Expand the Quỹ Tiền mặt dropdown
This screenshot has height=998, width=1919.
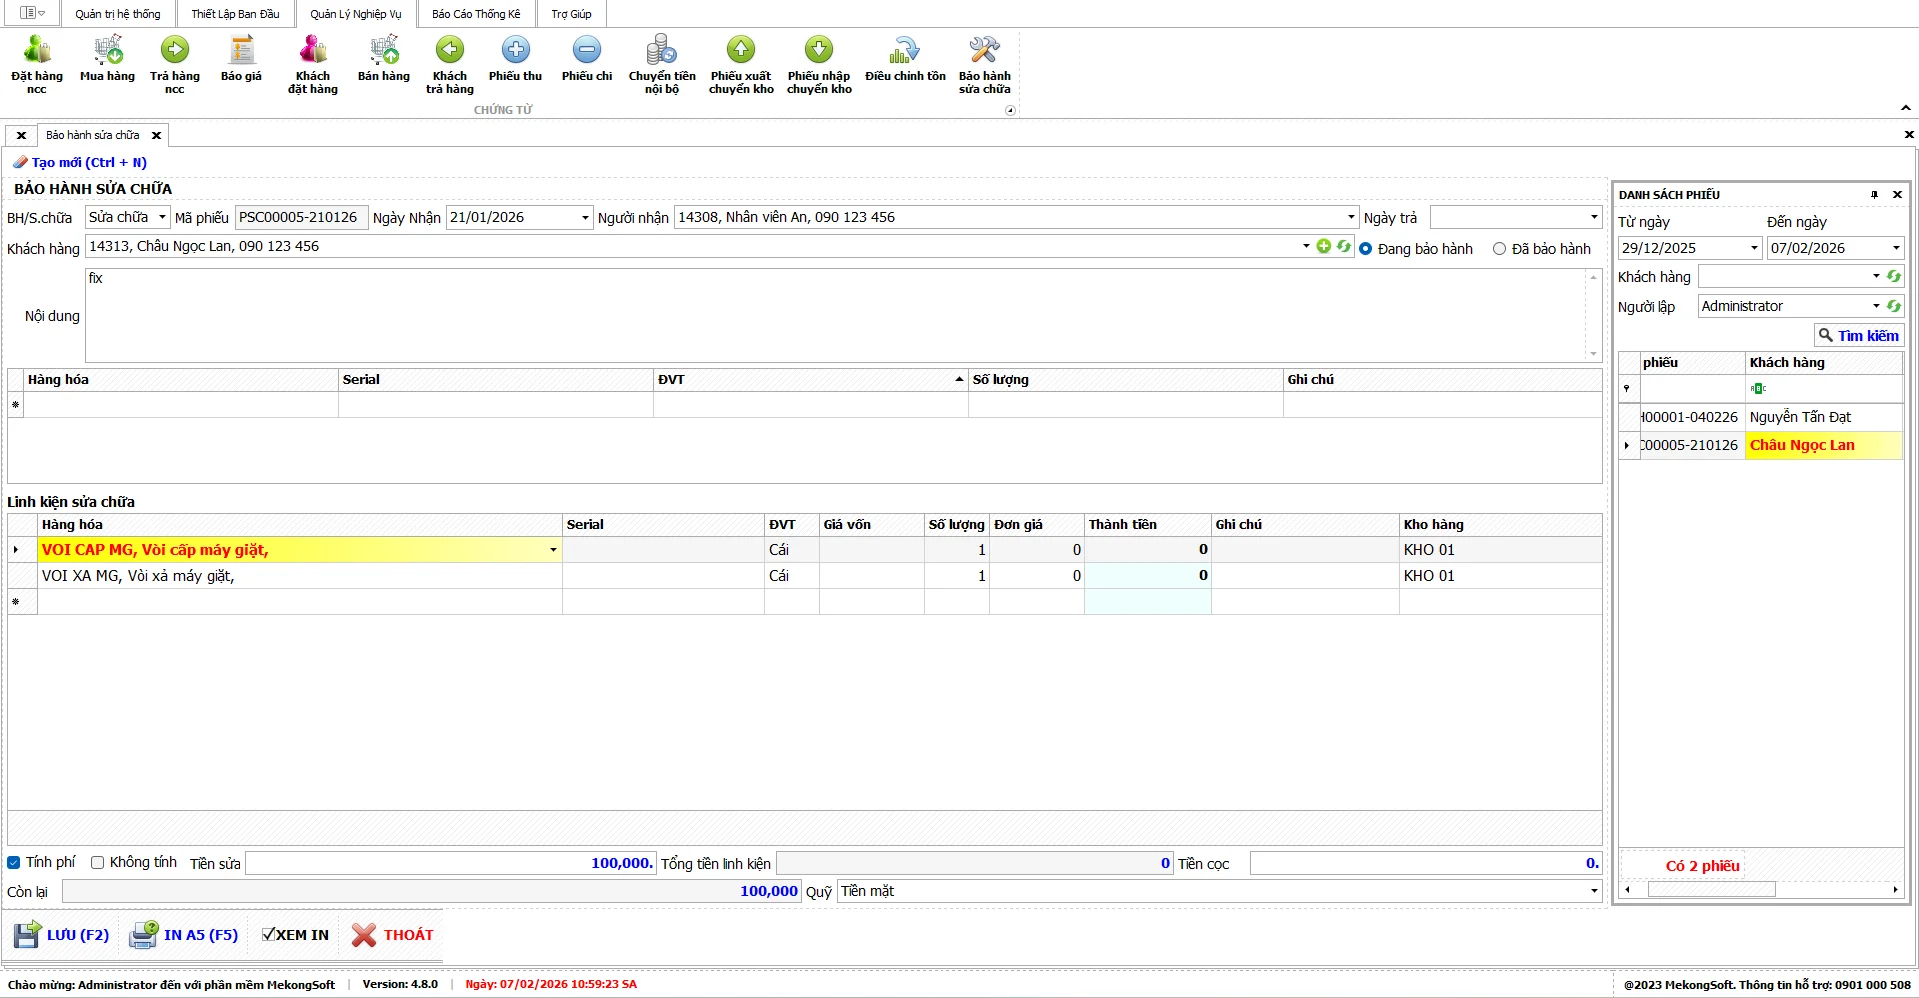1593,891
